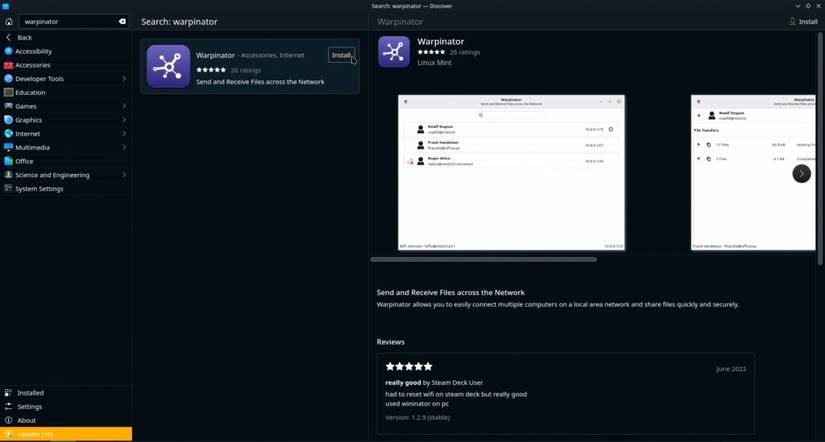The image size is (825, 442).
Task: Go to the Installed page
Action: click(30, 393)
